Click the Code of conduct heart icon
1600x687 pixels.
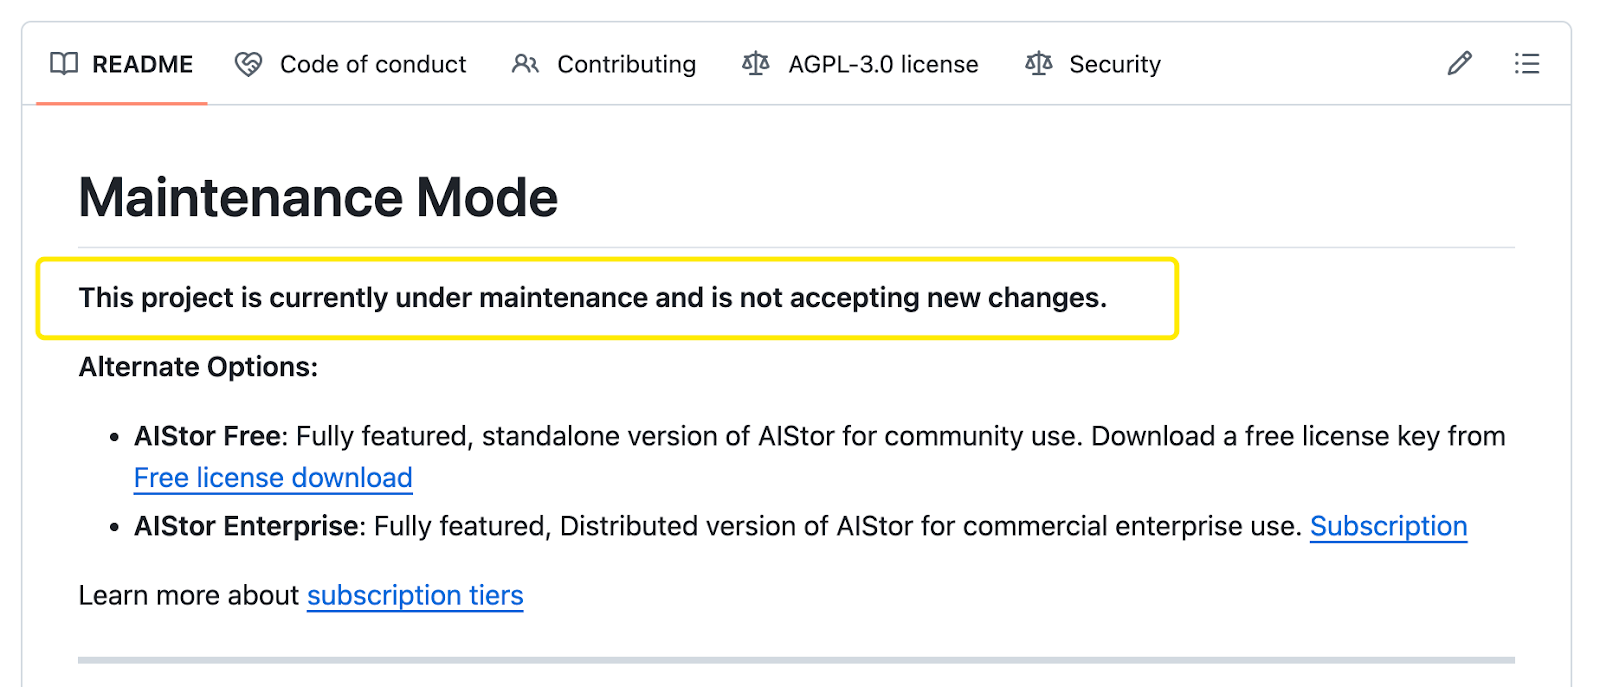tap(248, 64)
